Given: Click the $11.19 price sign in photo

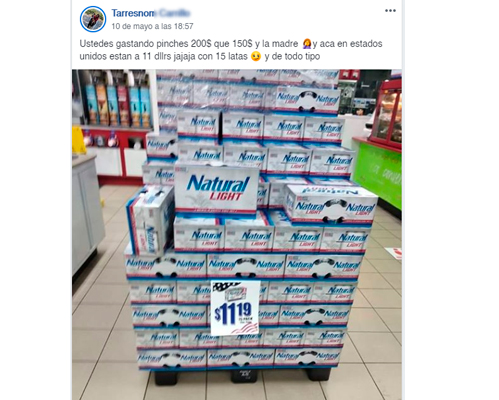Looking at the screenshot, I should [x=235, y=307].
